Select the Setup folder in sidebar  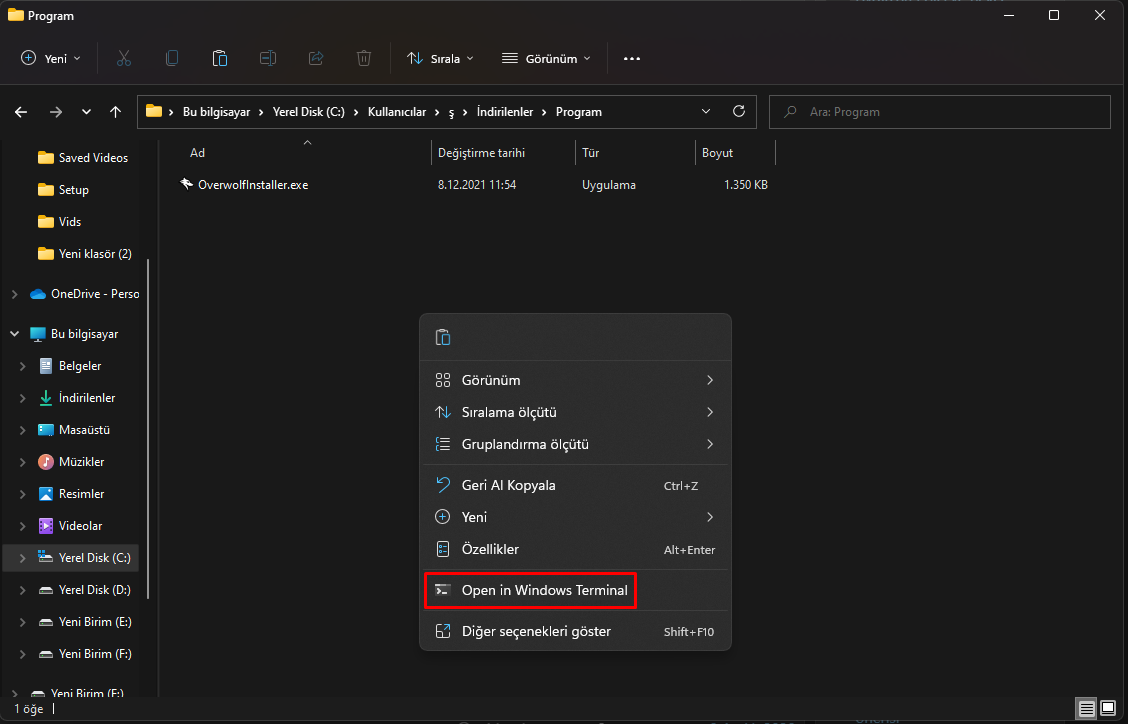click(63, 189)
